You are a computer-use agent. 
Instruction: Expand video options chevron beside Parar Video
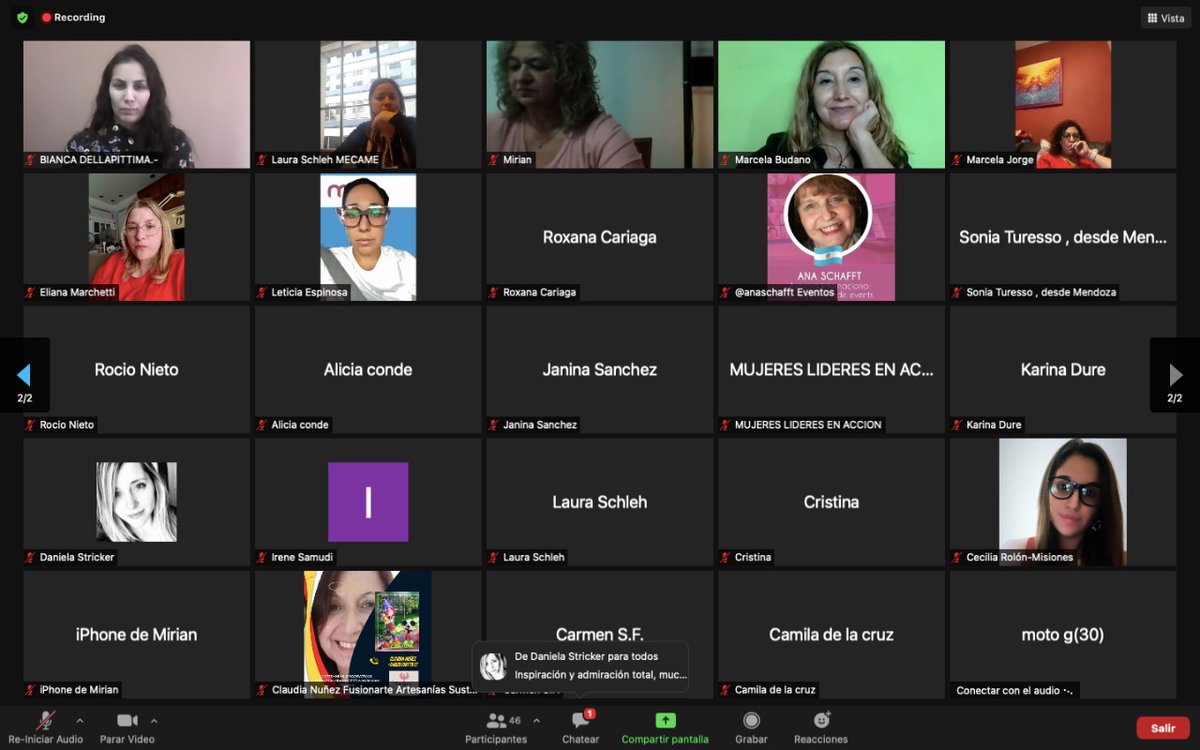pos(154,720)
